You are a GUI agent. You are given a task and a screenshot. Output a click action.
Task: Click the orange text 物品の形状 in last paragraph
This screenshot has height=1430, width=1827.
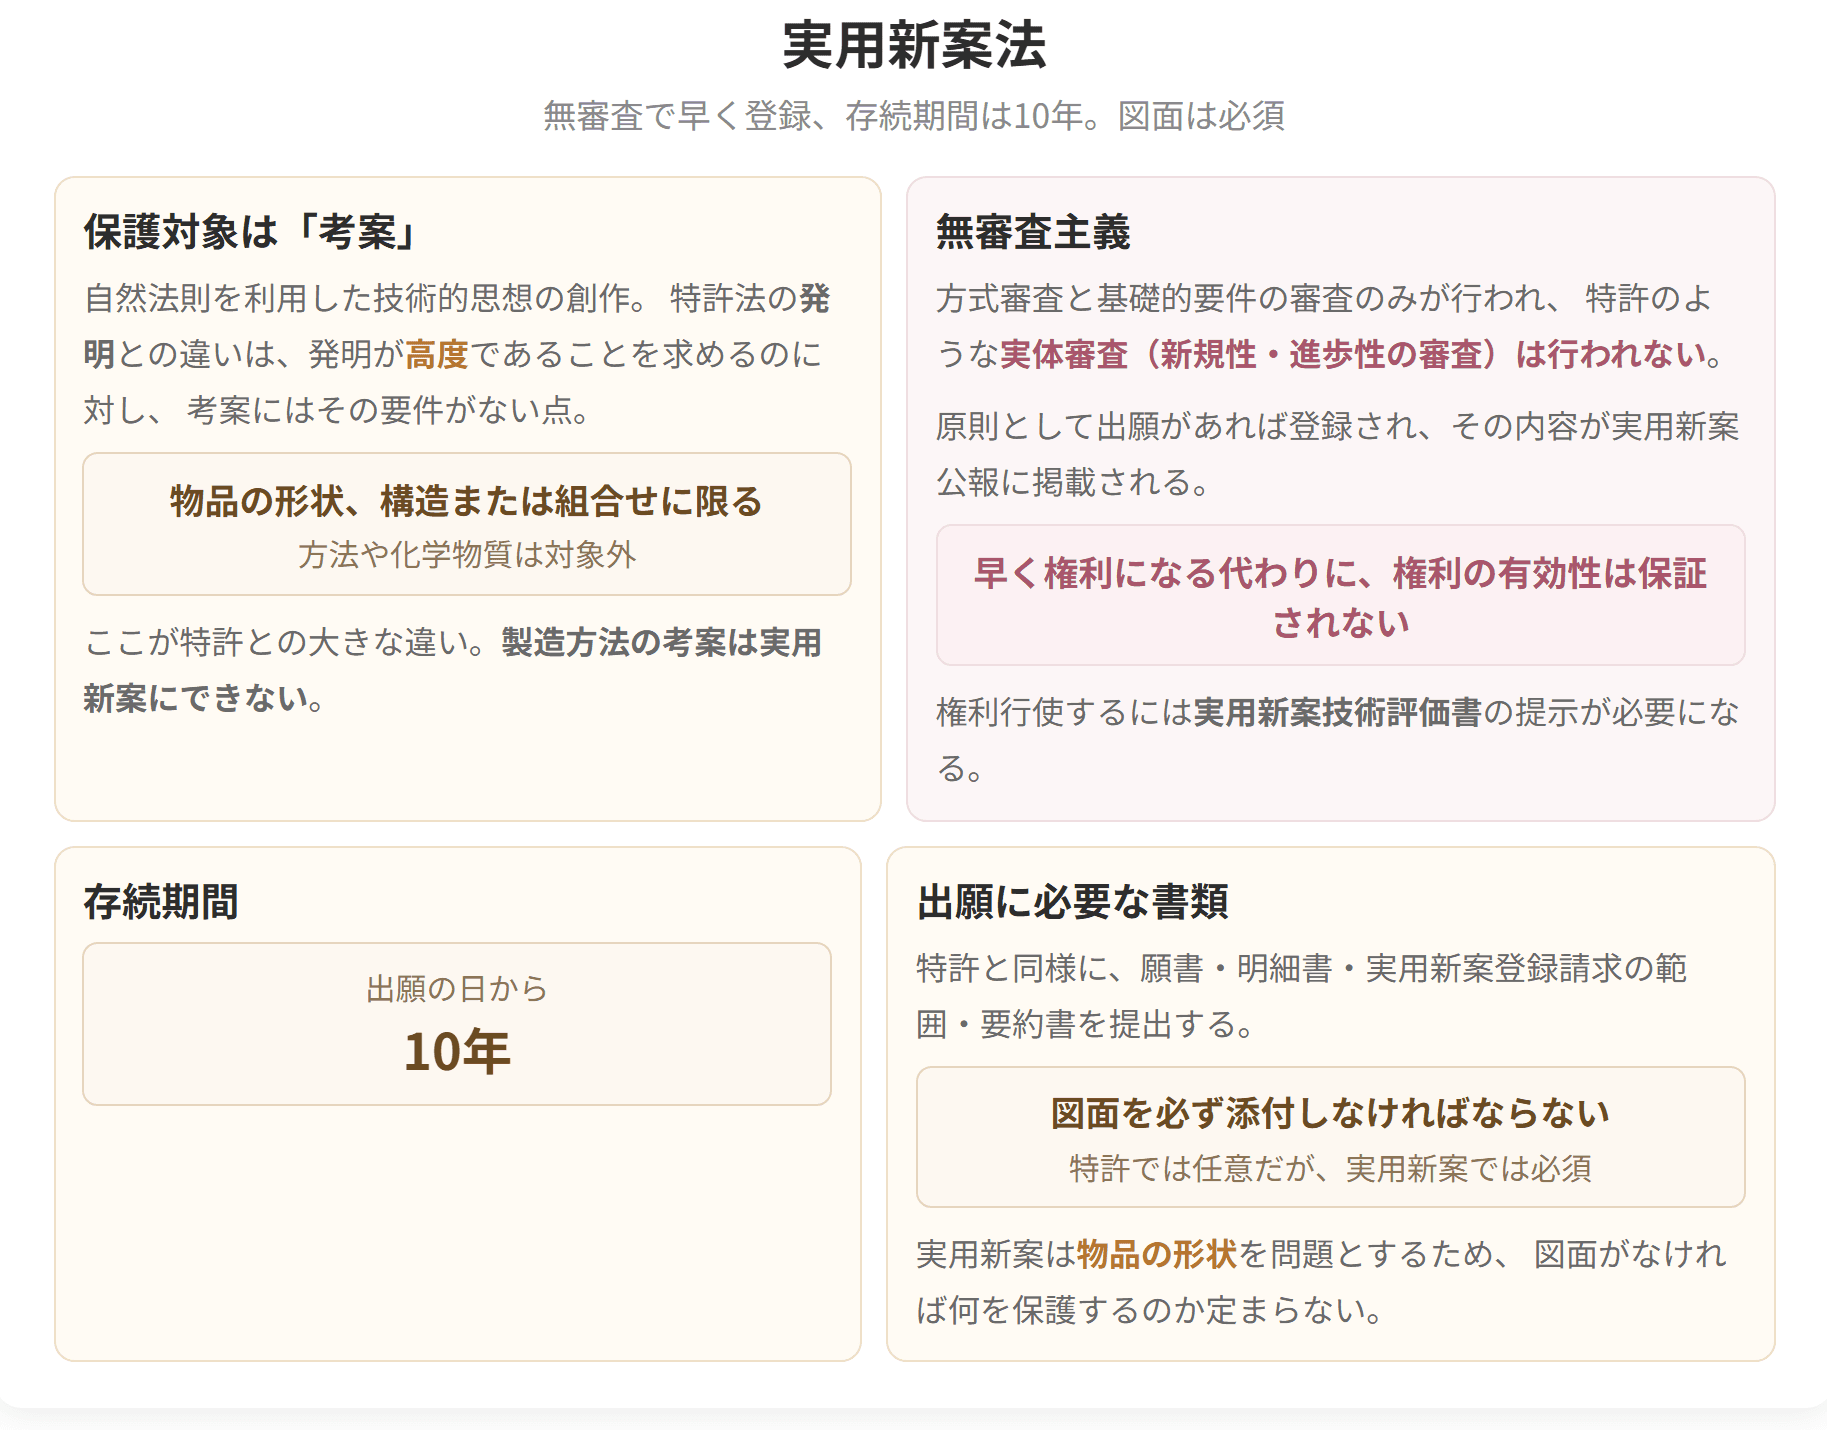(1157, 1254)
